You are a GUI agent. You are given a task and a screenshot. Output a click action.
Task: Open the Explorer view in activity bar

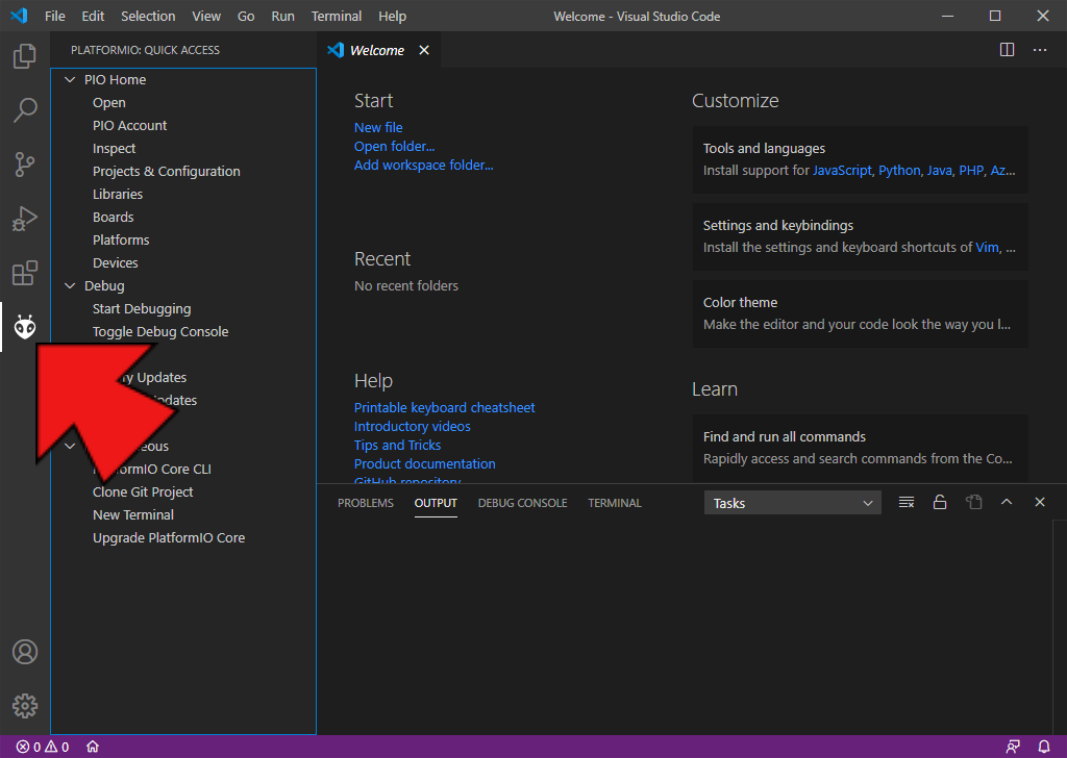click(25, 56)
